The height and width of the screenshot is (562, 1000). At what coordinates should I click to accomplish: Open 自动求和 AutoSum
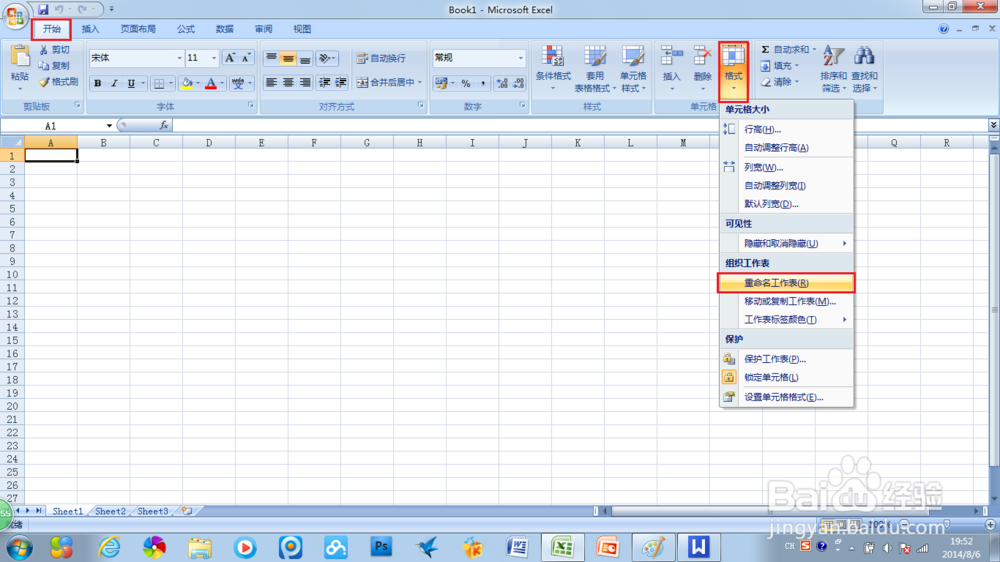tap(788, 50)
